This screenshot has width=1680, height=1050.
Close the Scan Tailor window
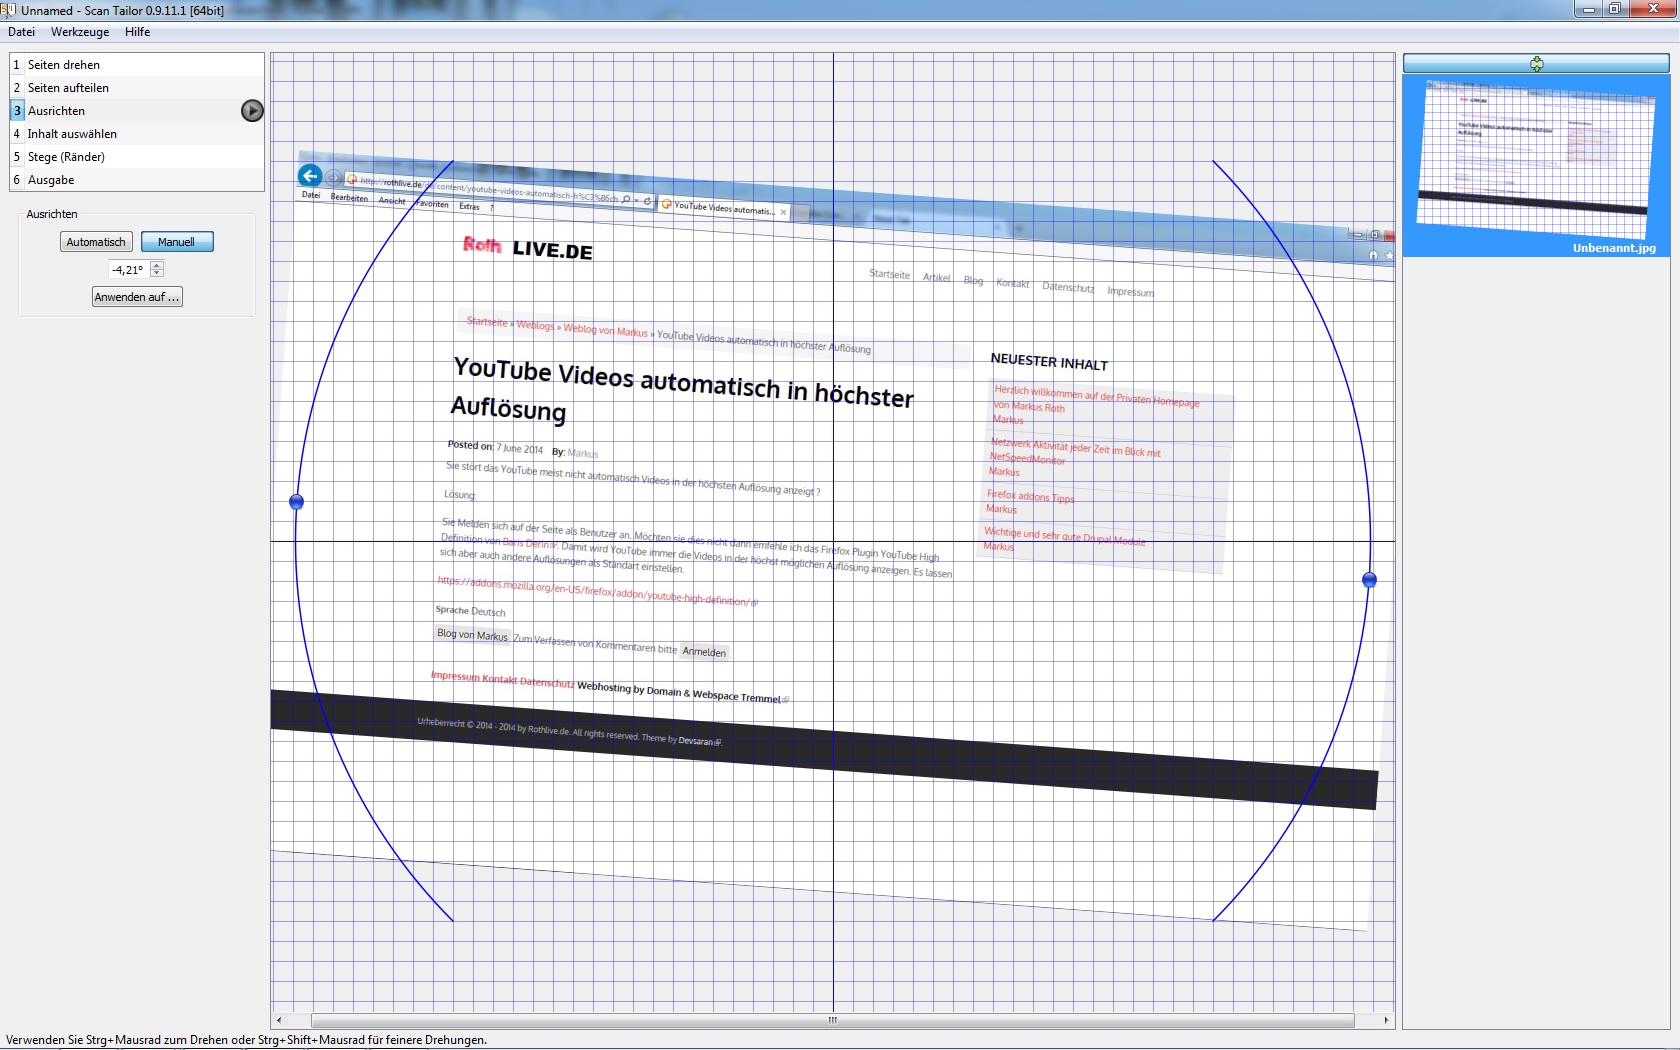pos(1653,9)
